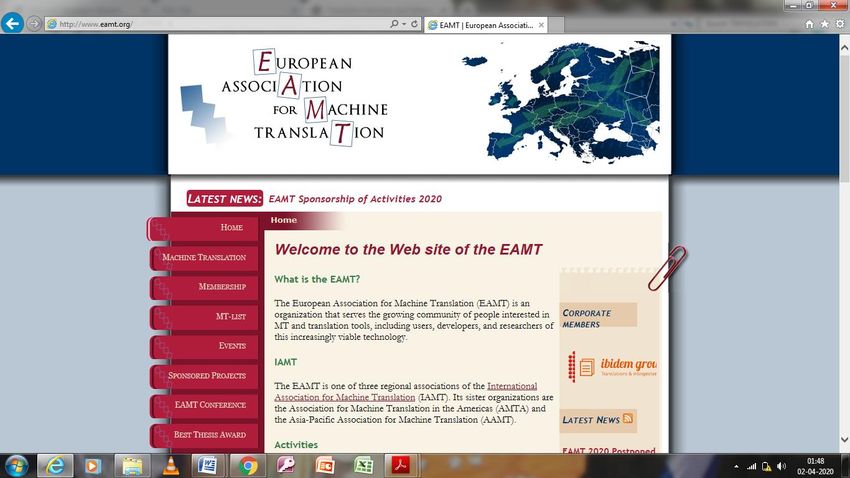Image resolution: width=850 pixels, height=478 pixels.
Task: Follow International Association for Machine Translation link
Action: tap(405, 391)
